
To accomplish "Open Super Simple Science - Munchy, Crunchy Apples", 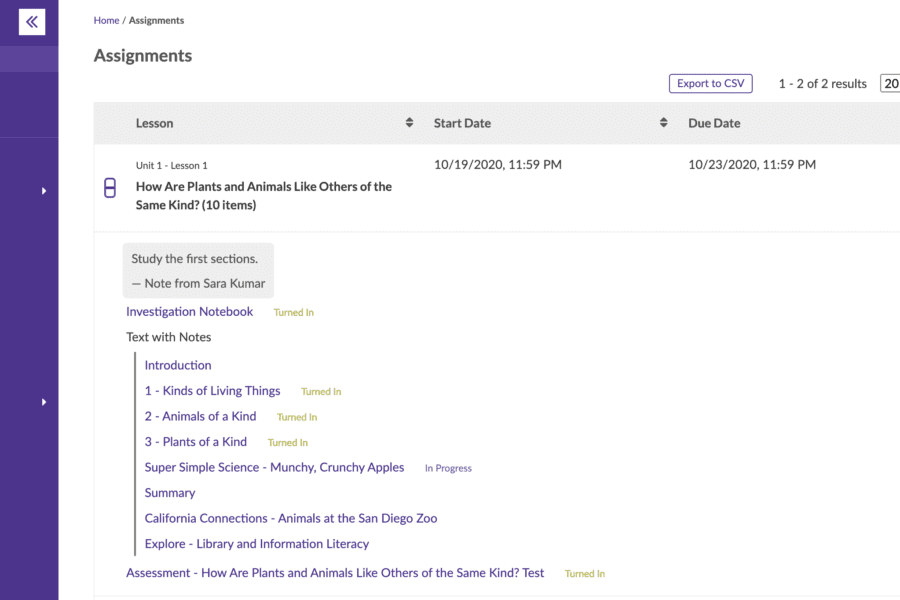I will click(x=274, y=467).
